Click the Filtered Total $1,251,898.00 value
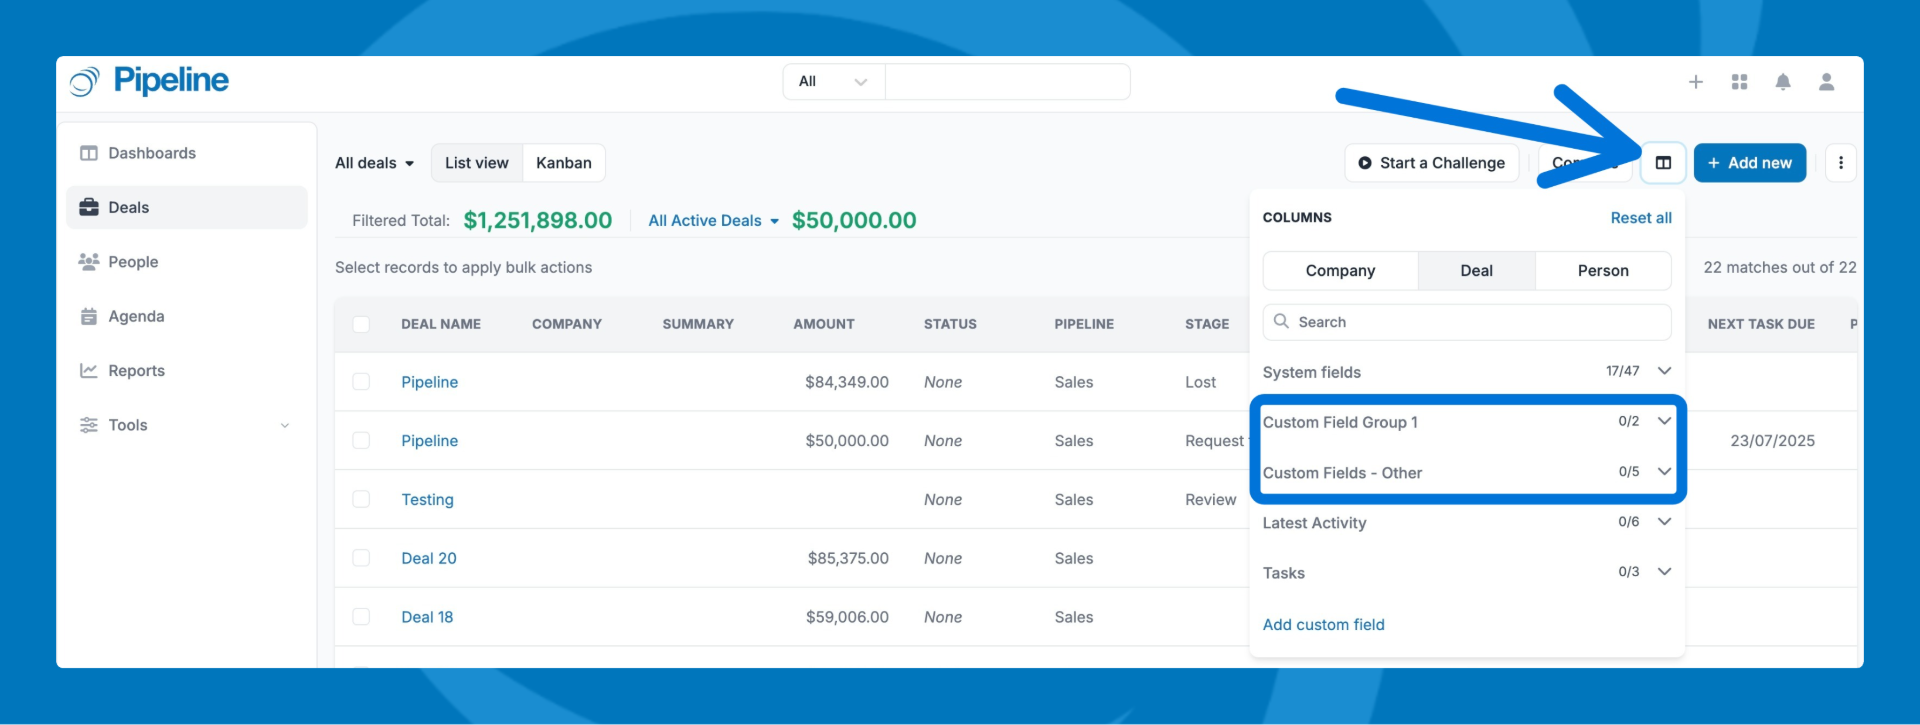 [x=538, y=220]
